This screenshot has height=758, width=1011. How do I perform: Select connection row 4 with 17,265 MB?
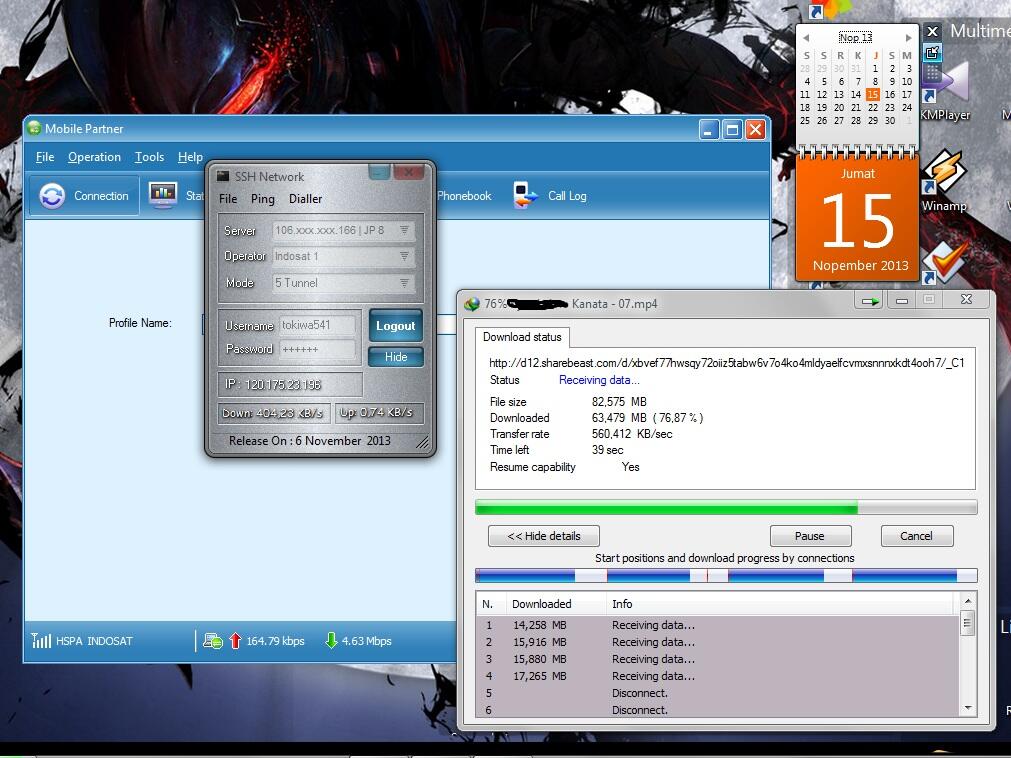718,676
